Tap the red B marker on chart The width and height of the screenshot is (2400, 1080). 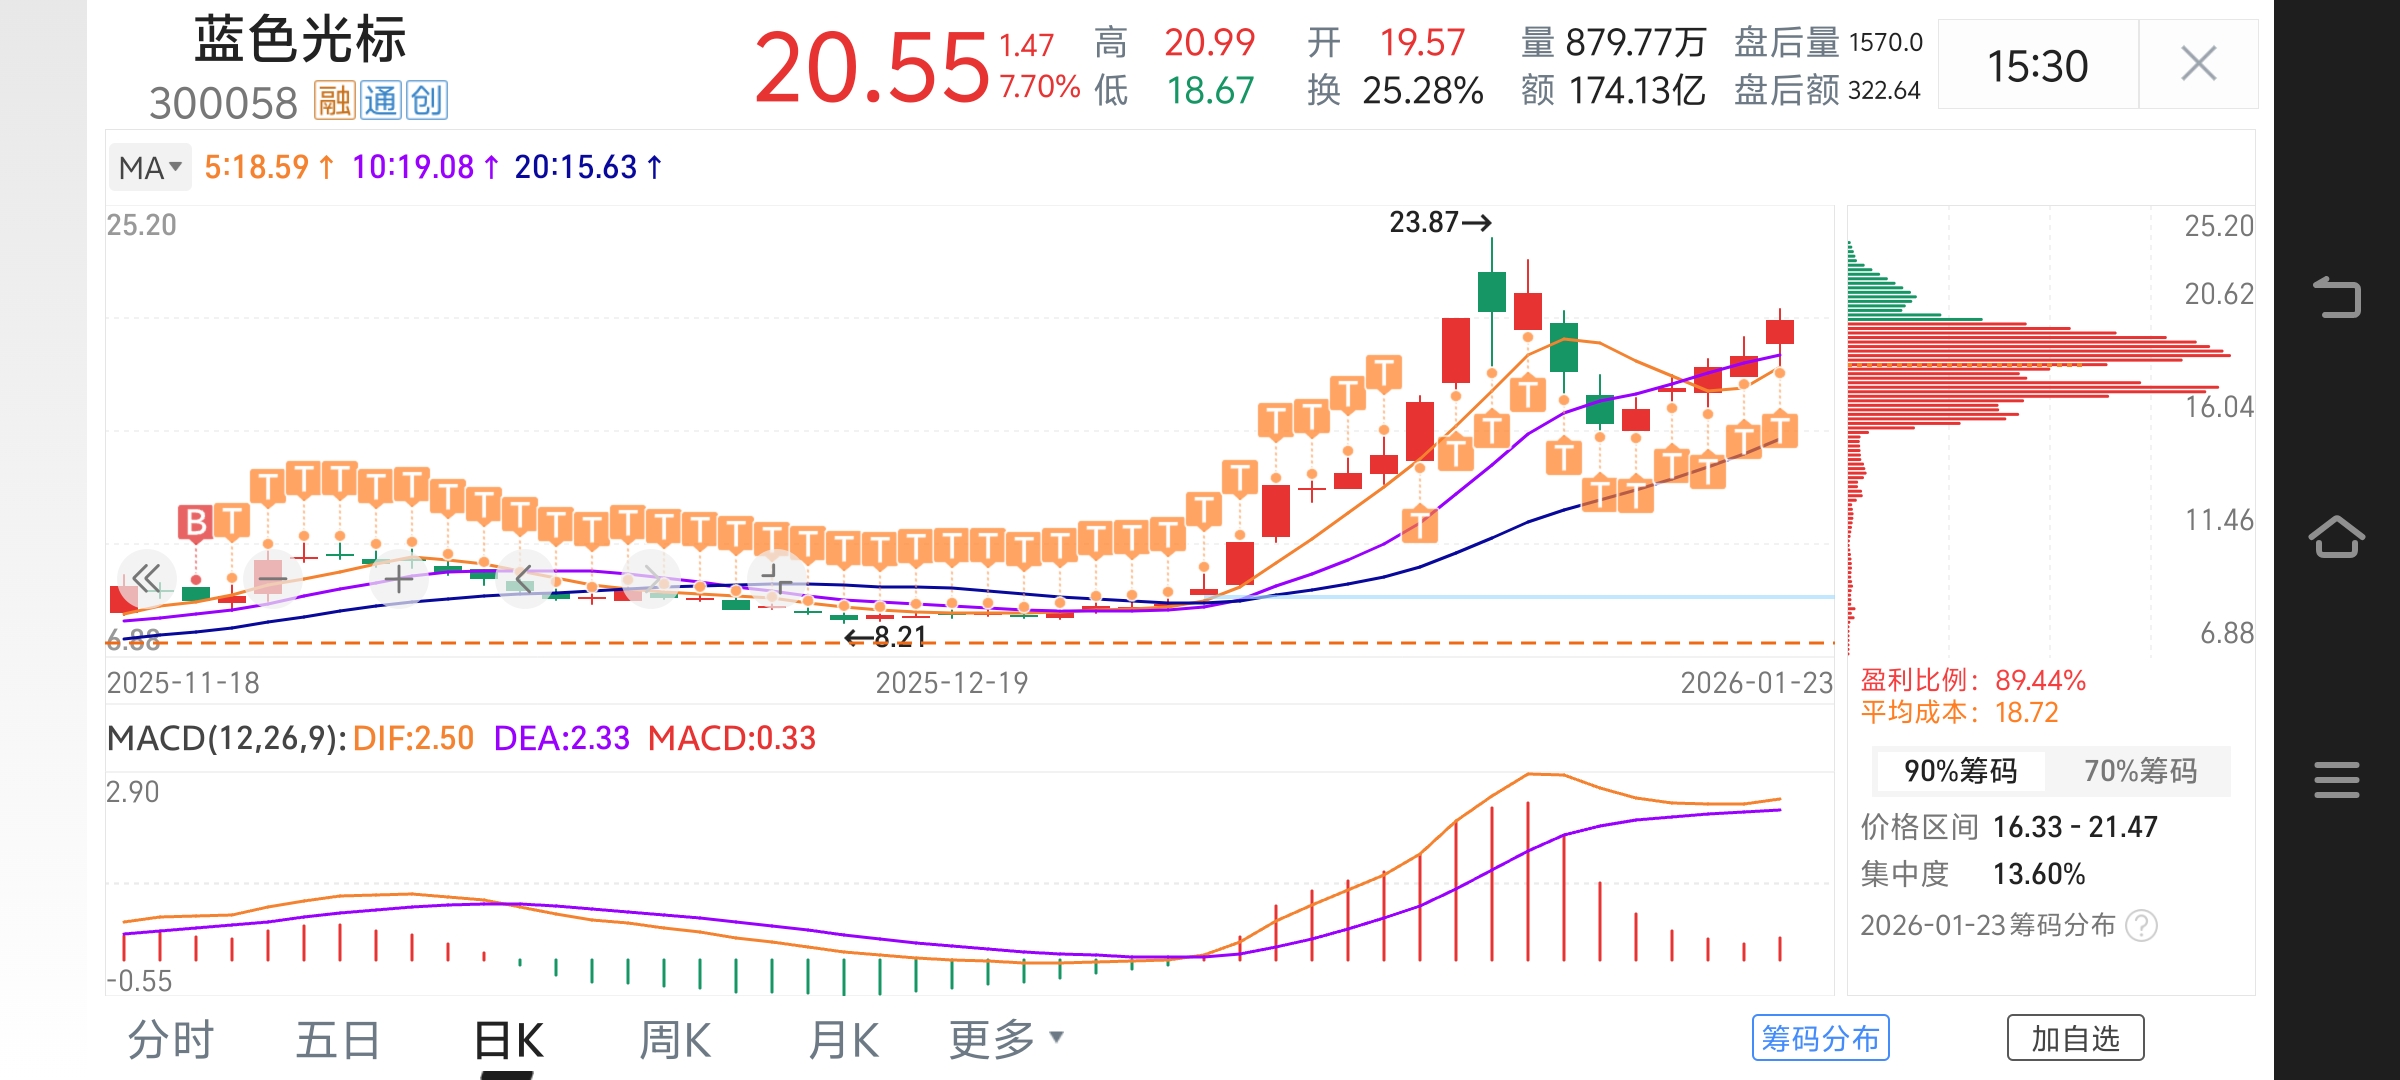(196, 521)
